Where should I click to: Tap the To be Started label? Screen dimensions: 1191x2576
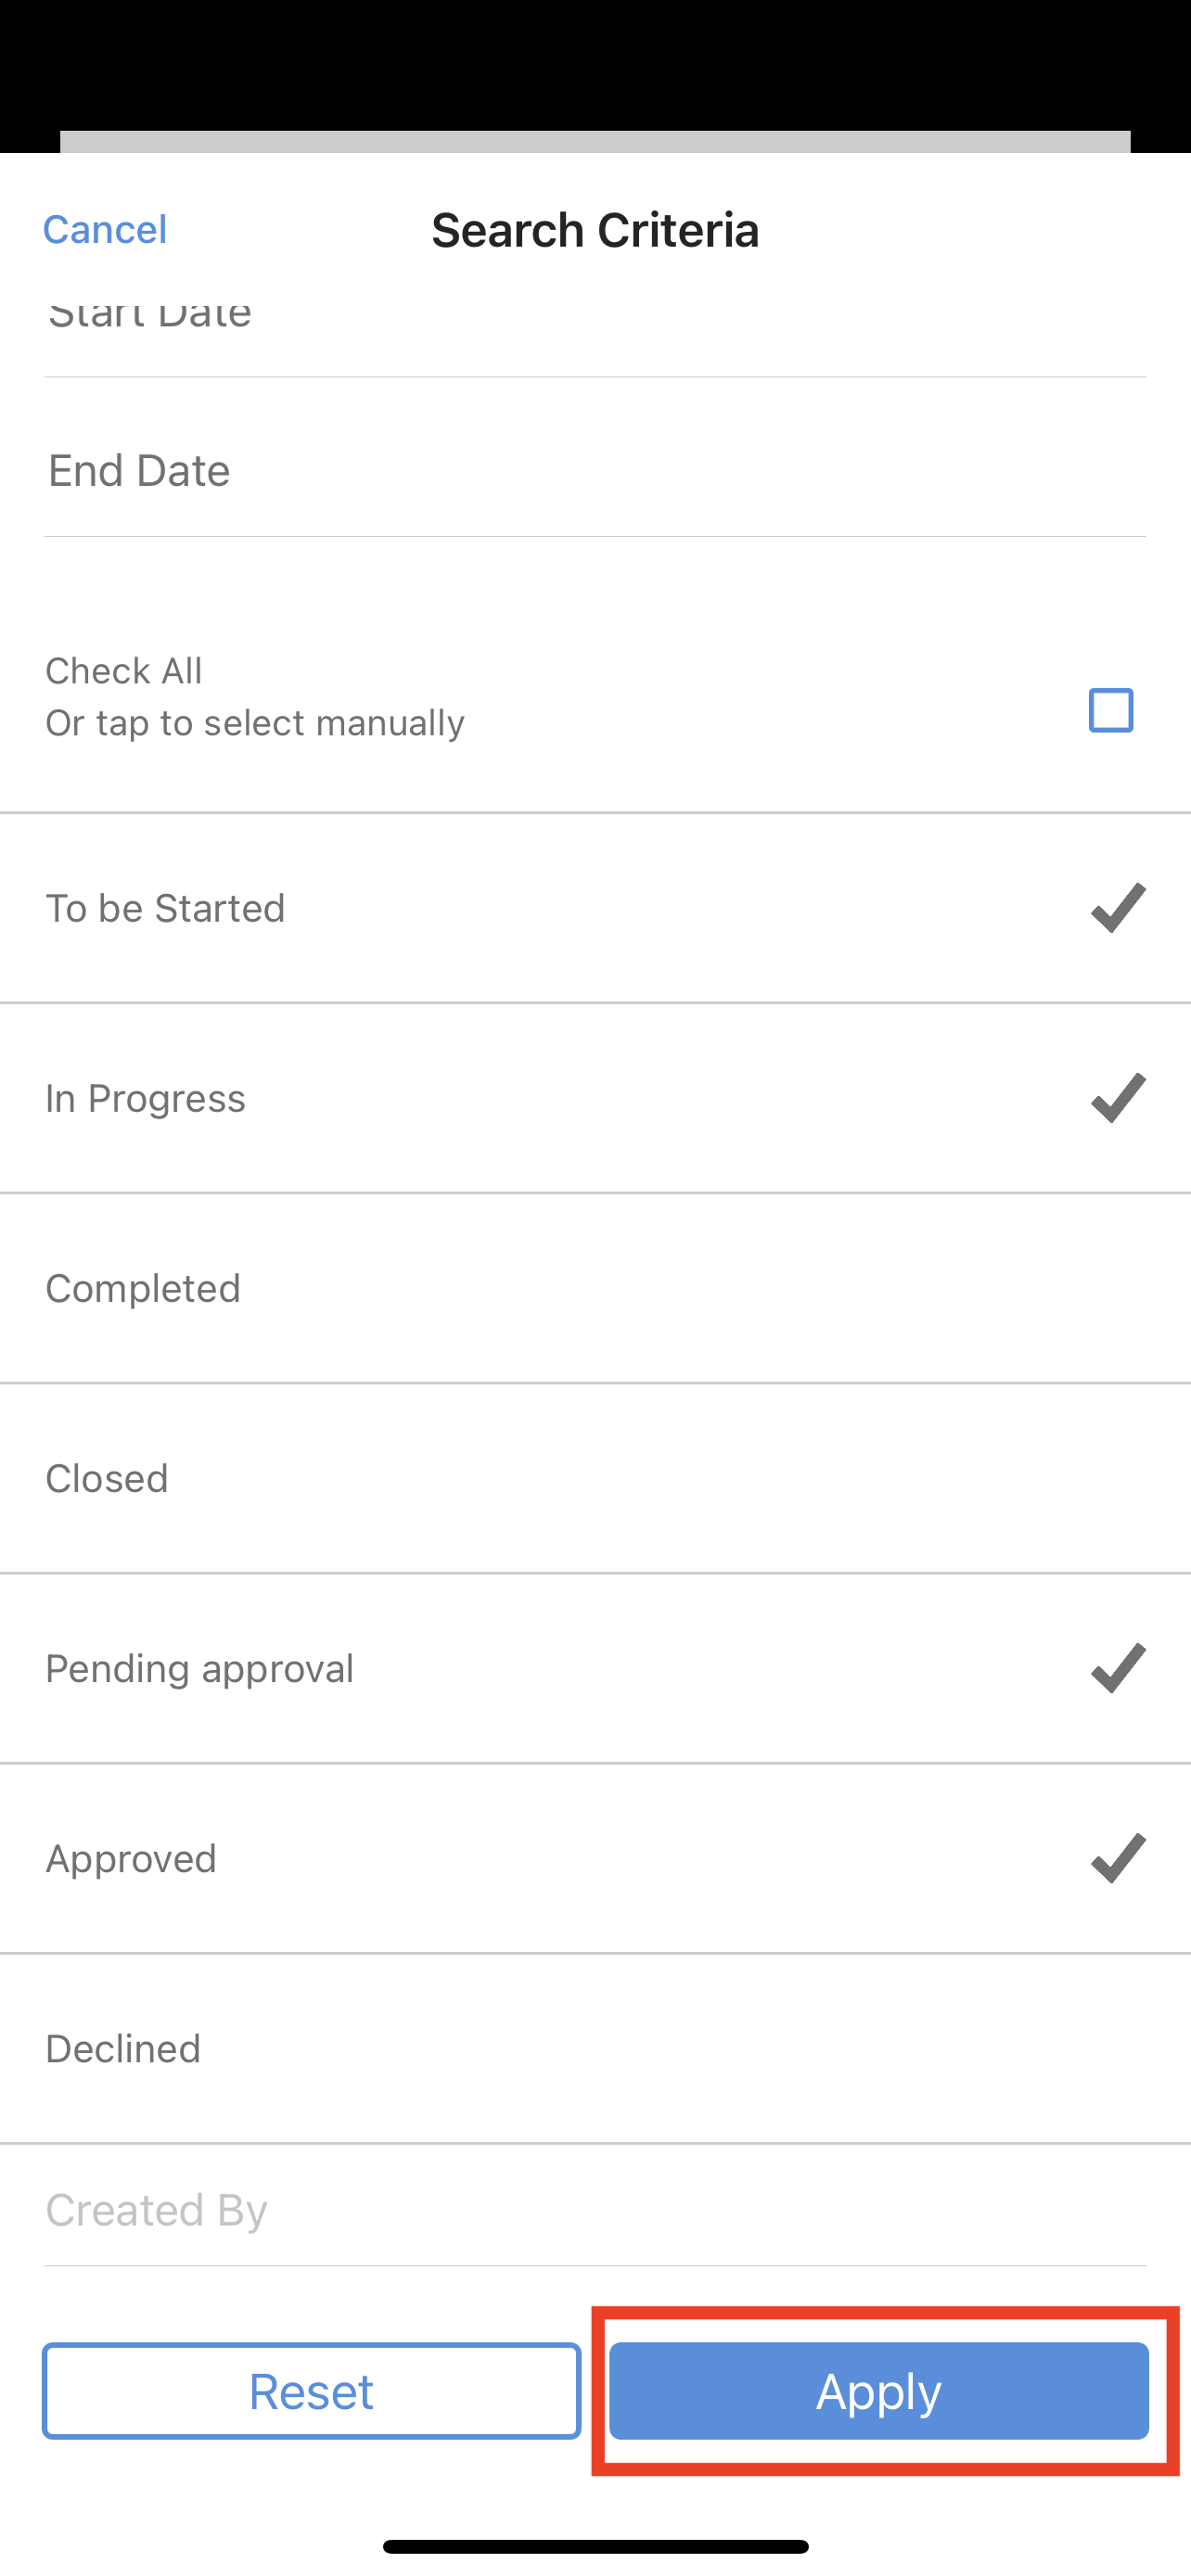tap(166, 908)
